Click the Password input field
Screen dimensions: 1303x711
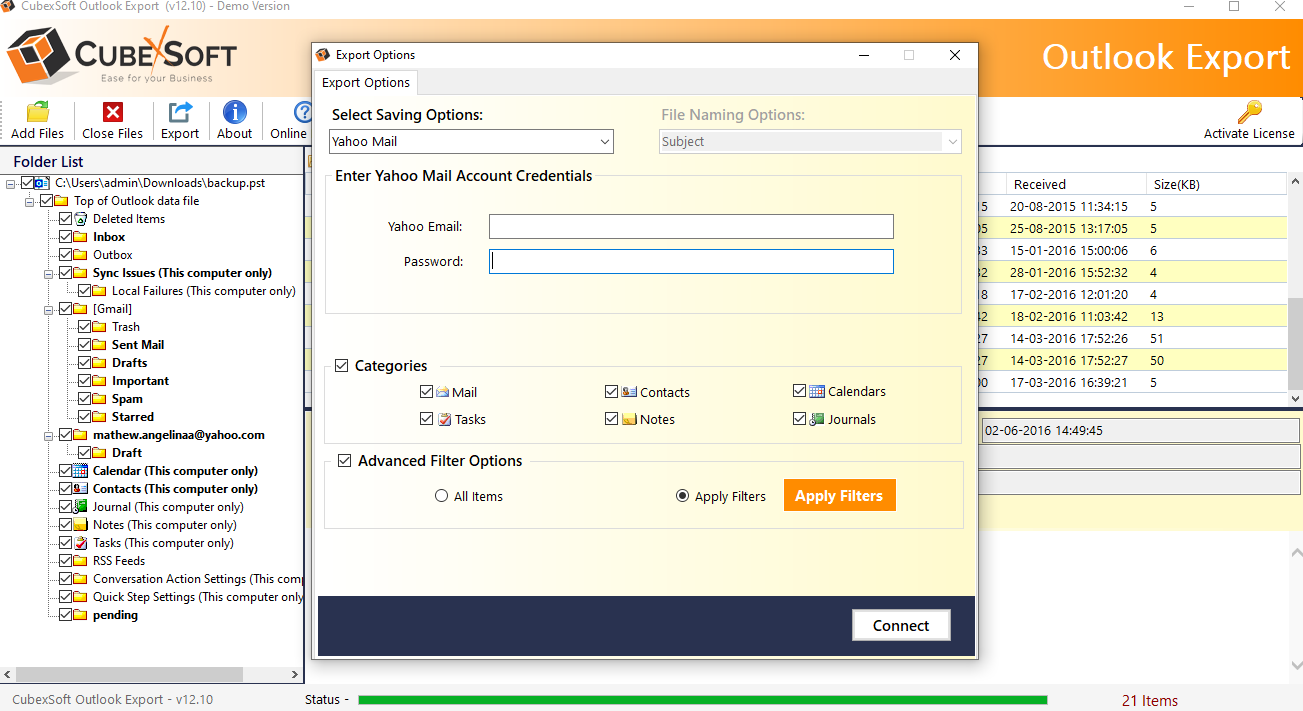[x=691, y=262]
